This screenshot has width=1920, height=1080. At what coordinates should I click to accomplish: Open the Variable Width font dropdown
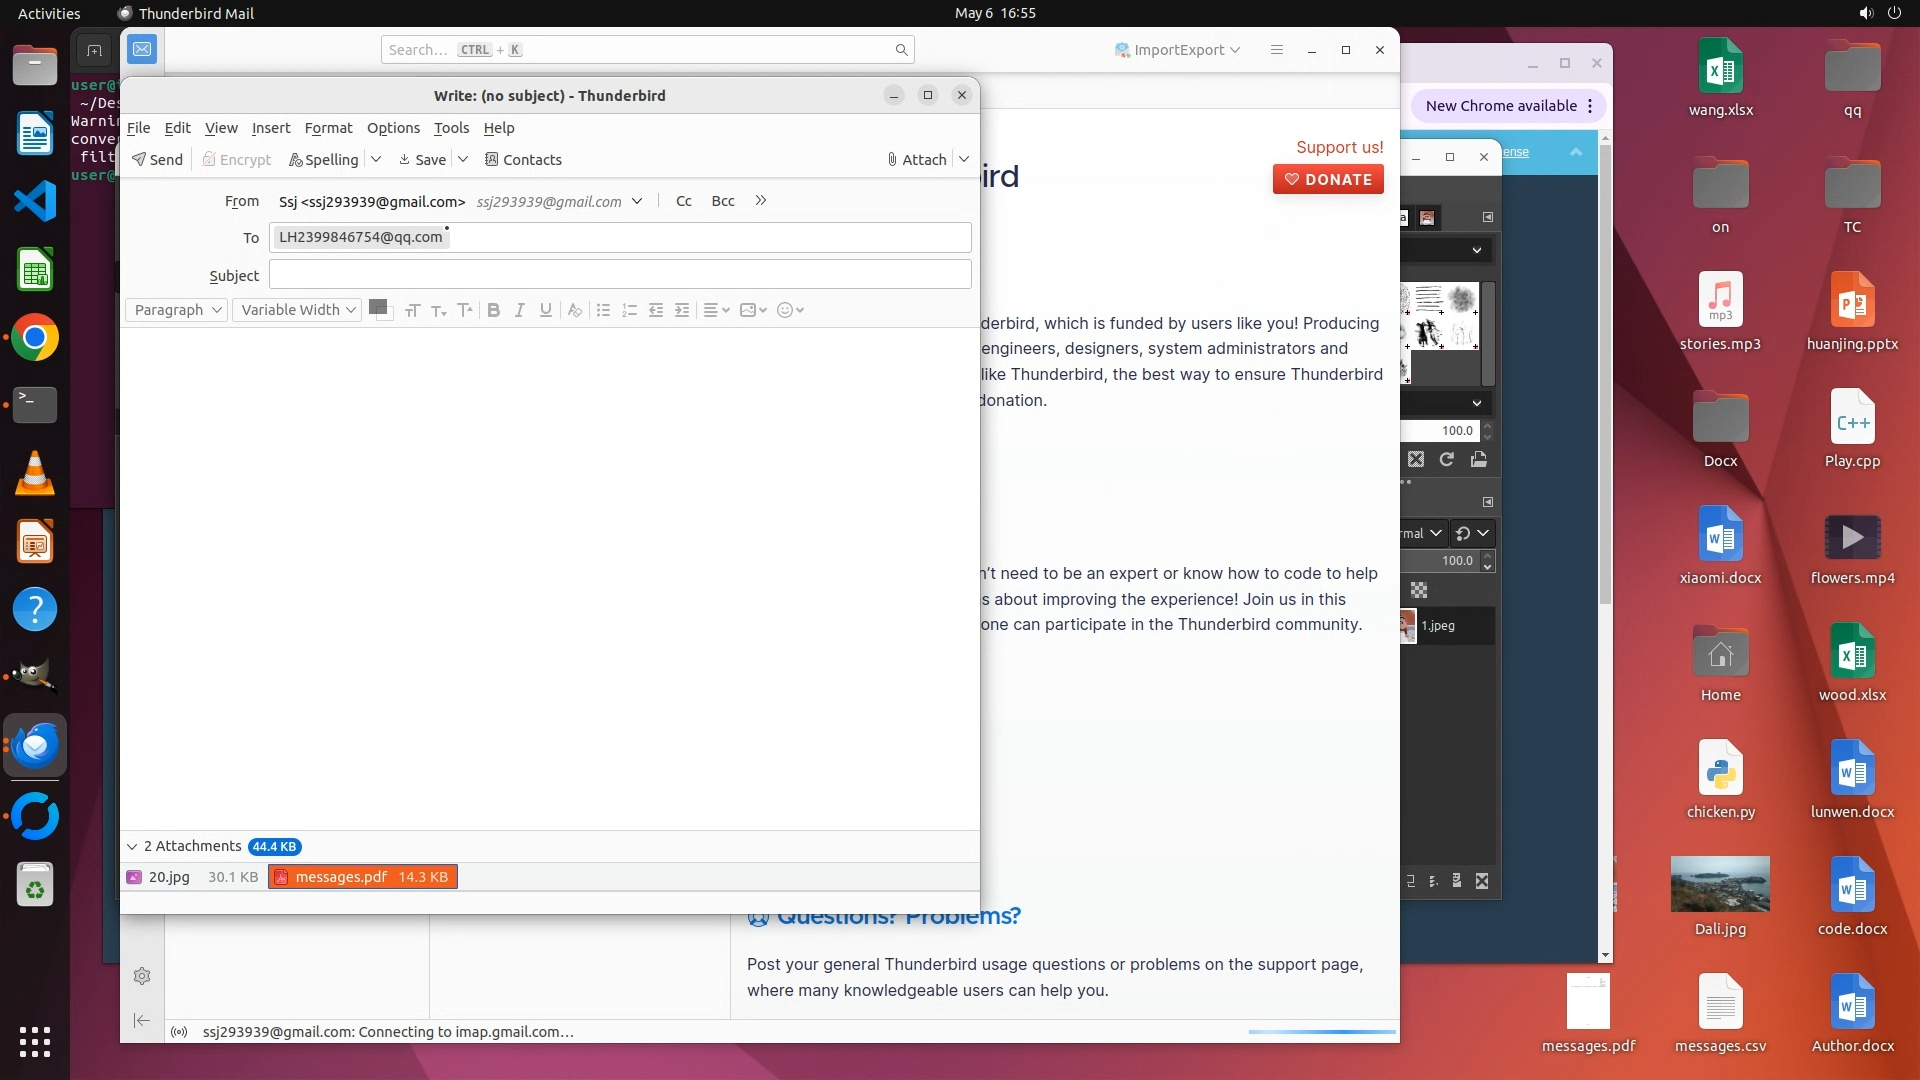(297, 310)
